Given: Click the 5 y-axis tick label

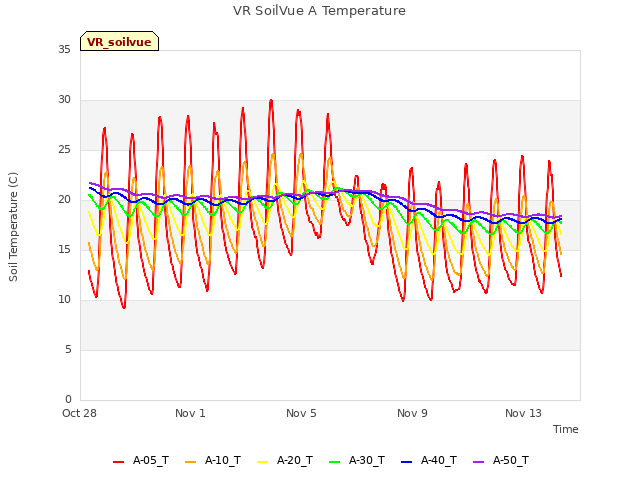Looking at the screenshot, I should point(68,349).
